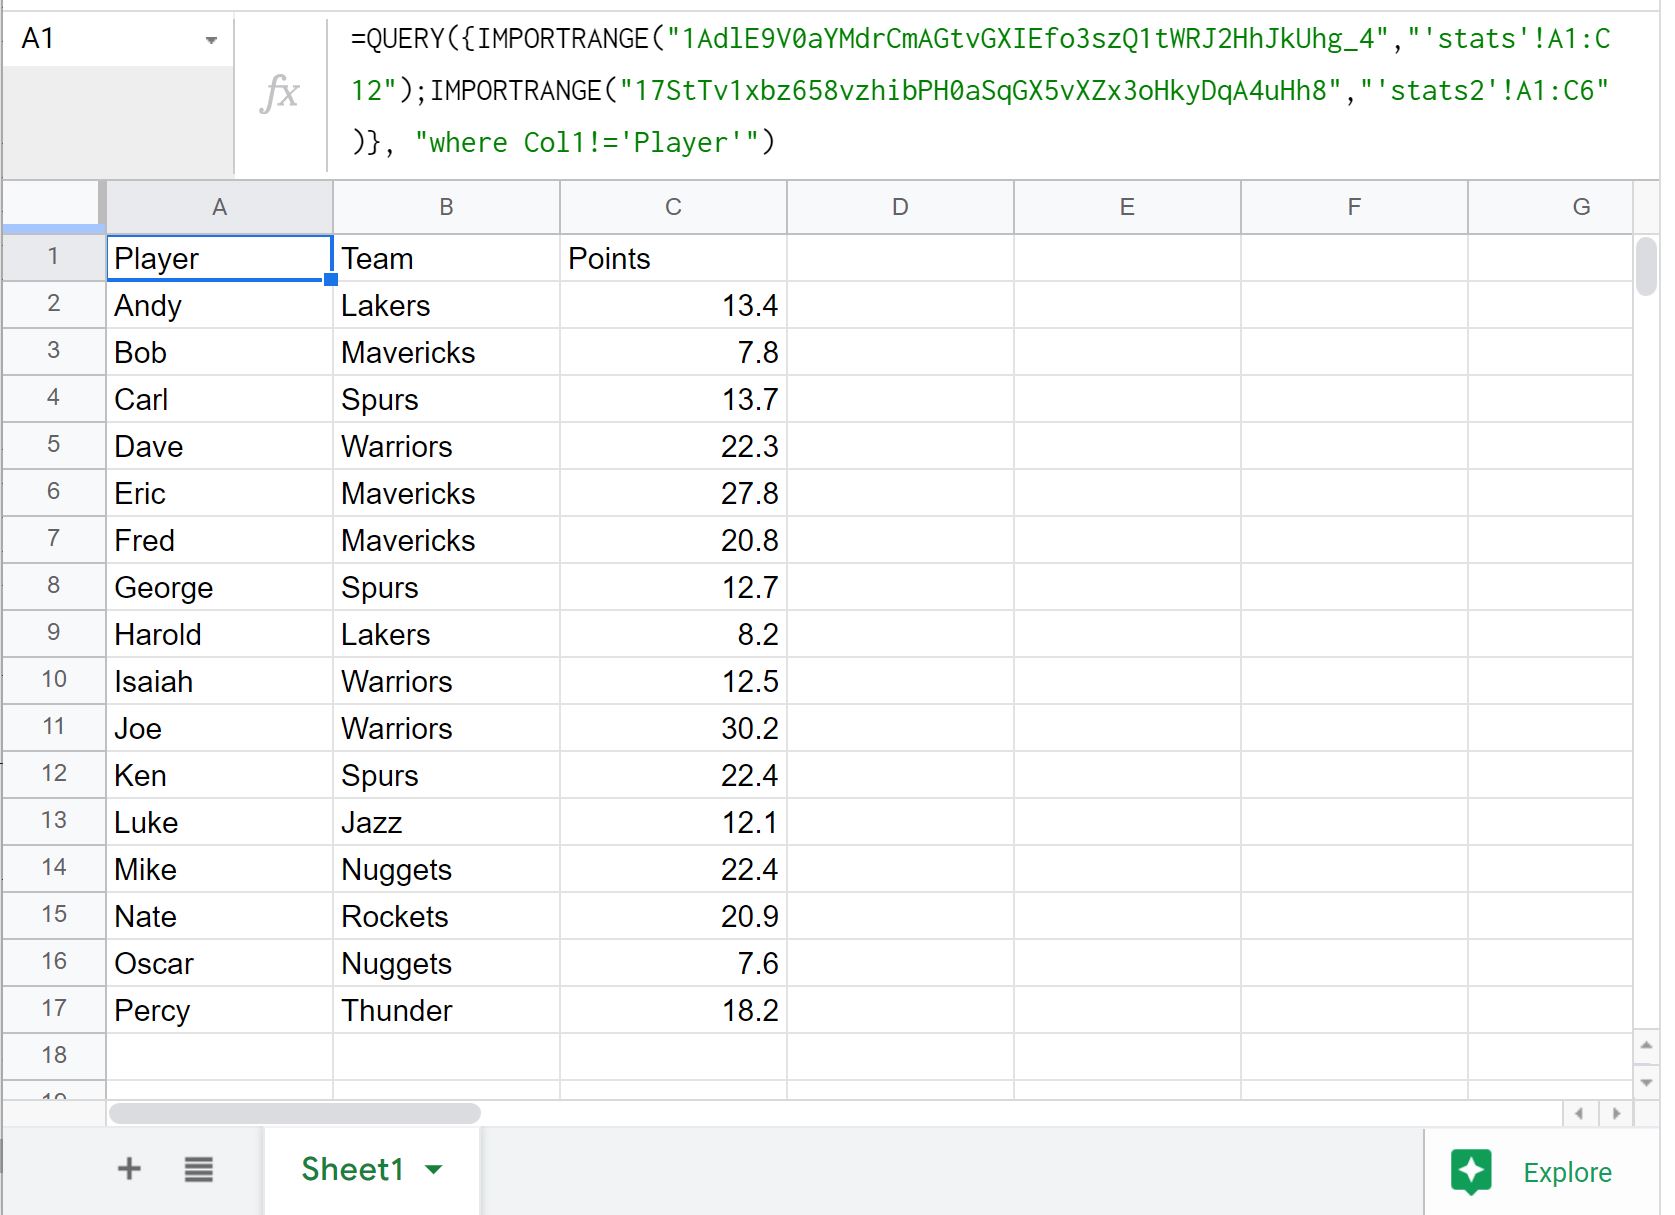Expand the Sheet1 tab options arrow

[434, 1169]
